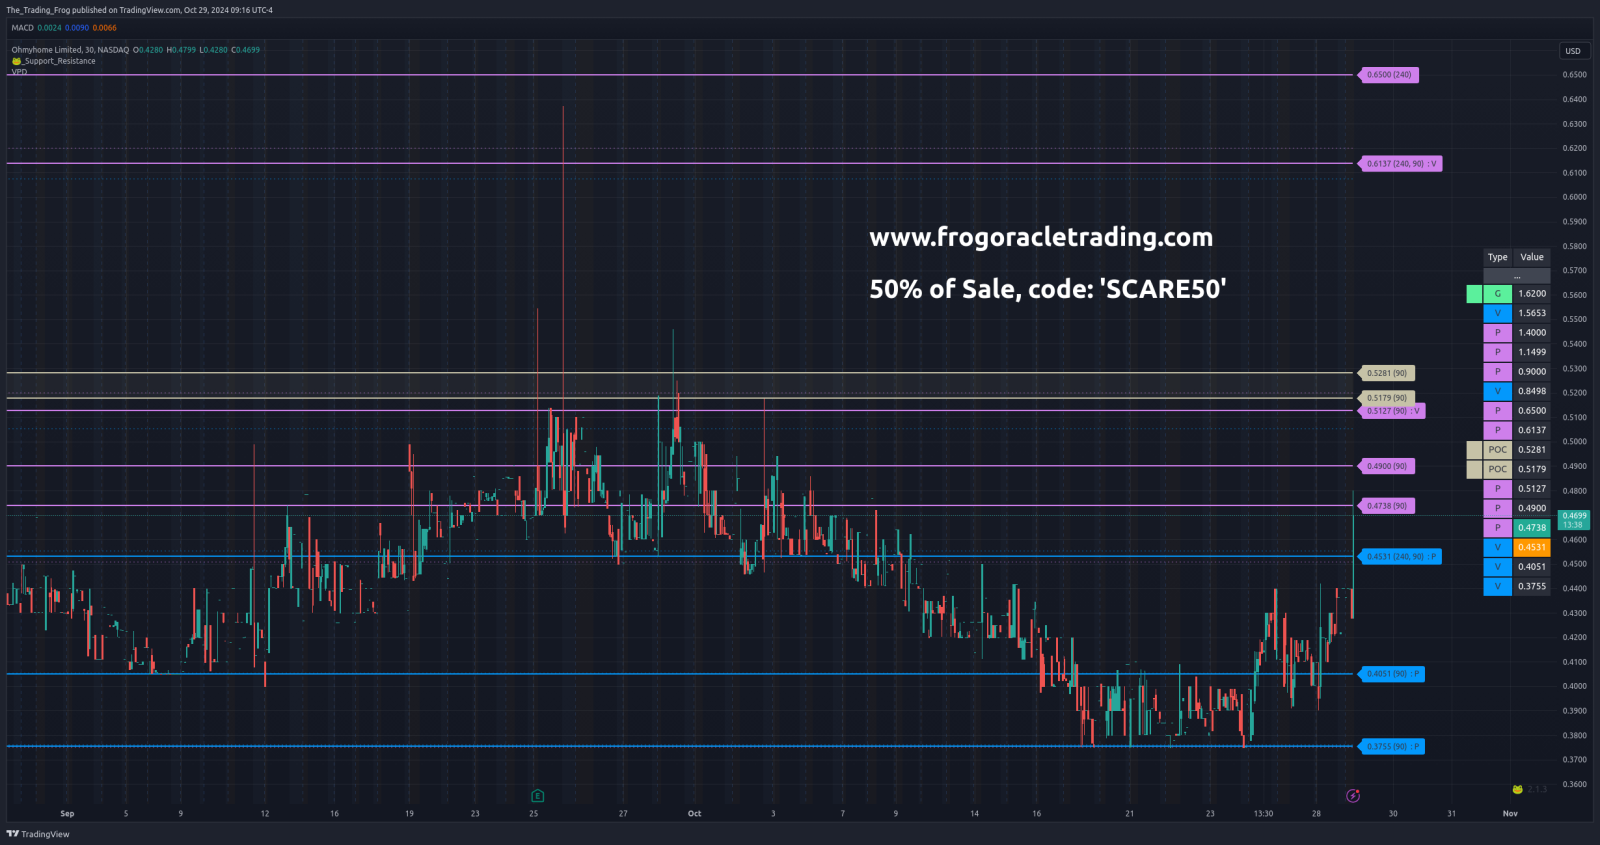Click the beige swatch beside POC 0.5179
1600x845 pixels.
pyautogui.click(x=1474, y=469)
